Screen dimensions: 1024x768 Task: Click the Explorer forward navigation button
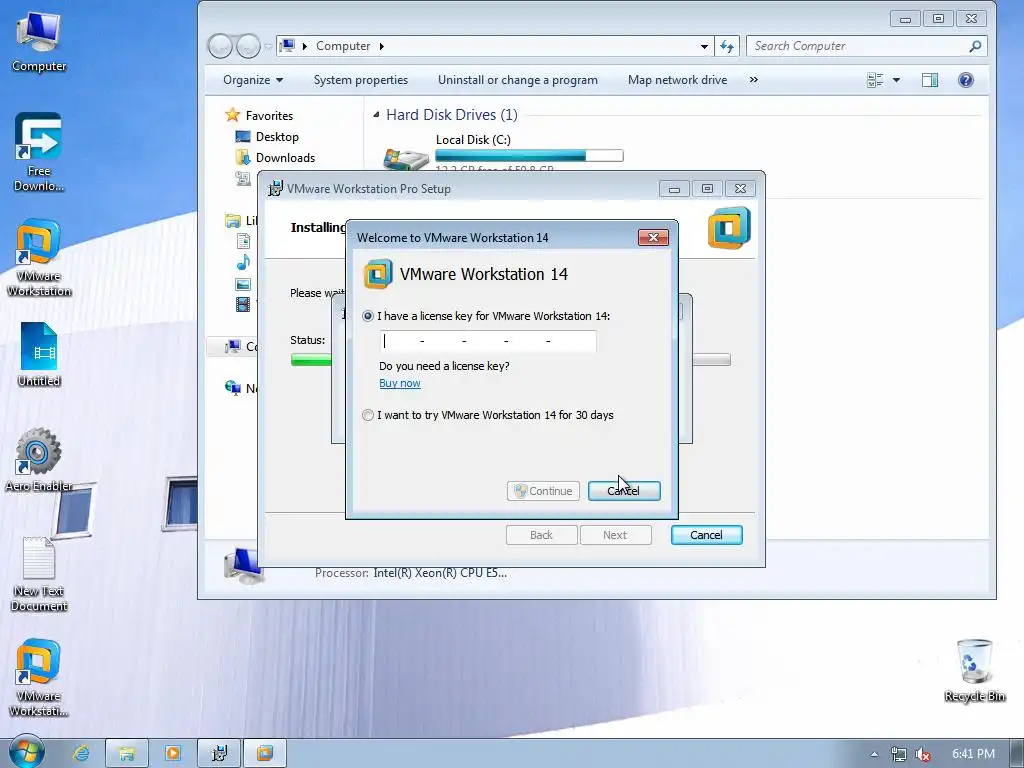click(248, 46)
